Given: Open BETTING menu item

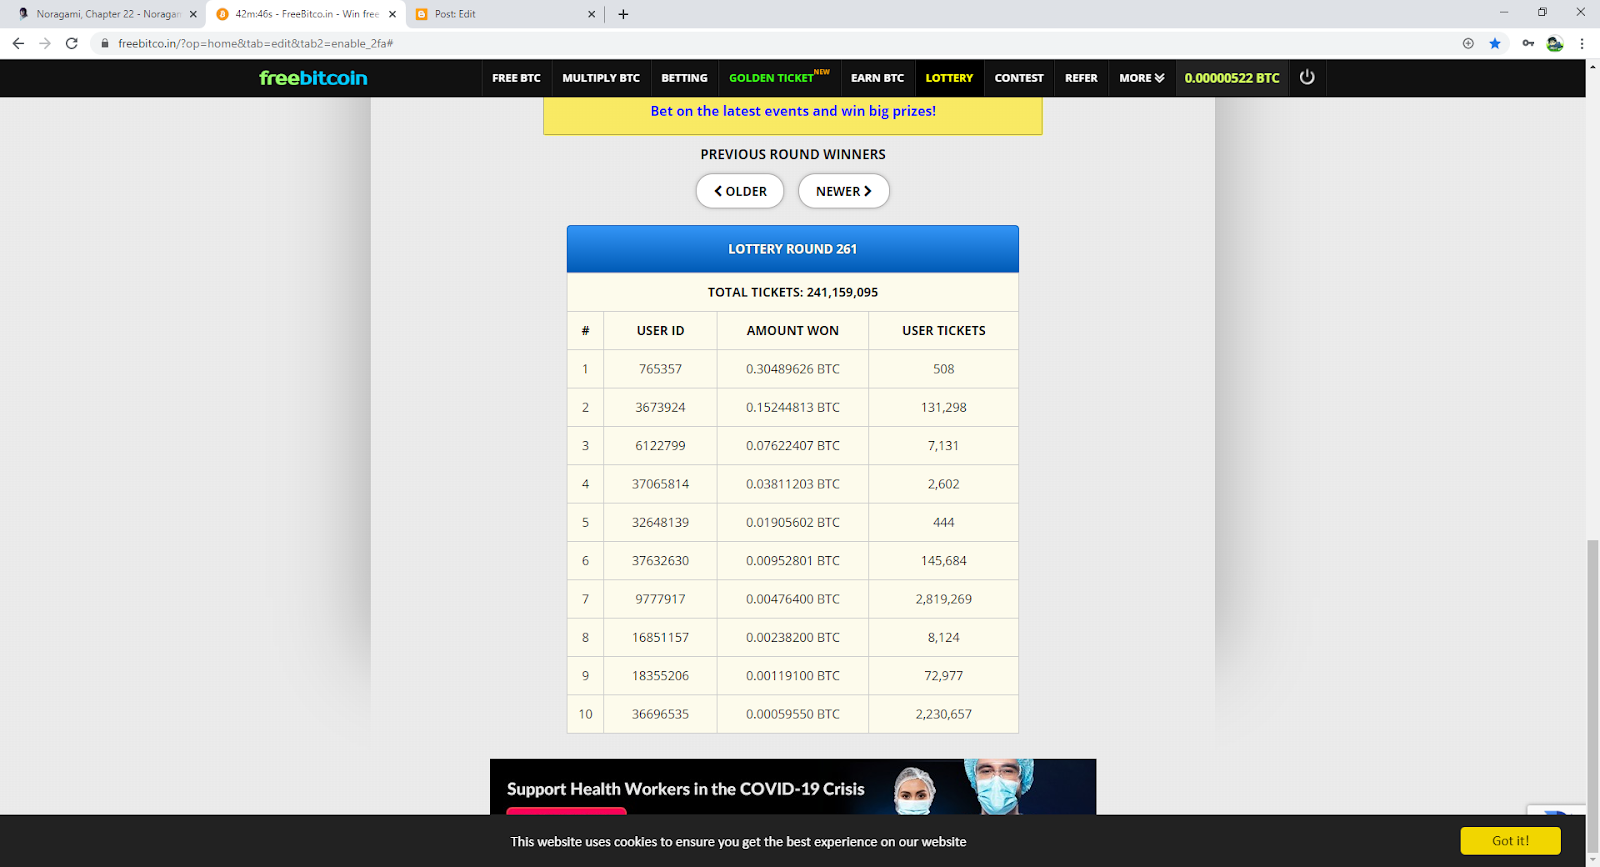Looking at the screenshot, I should point(684,78).
